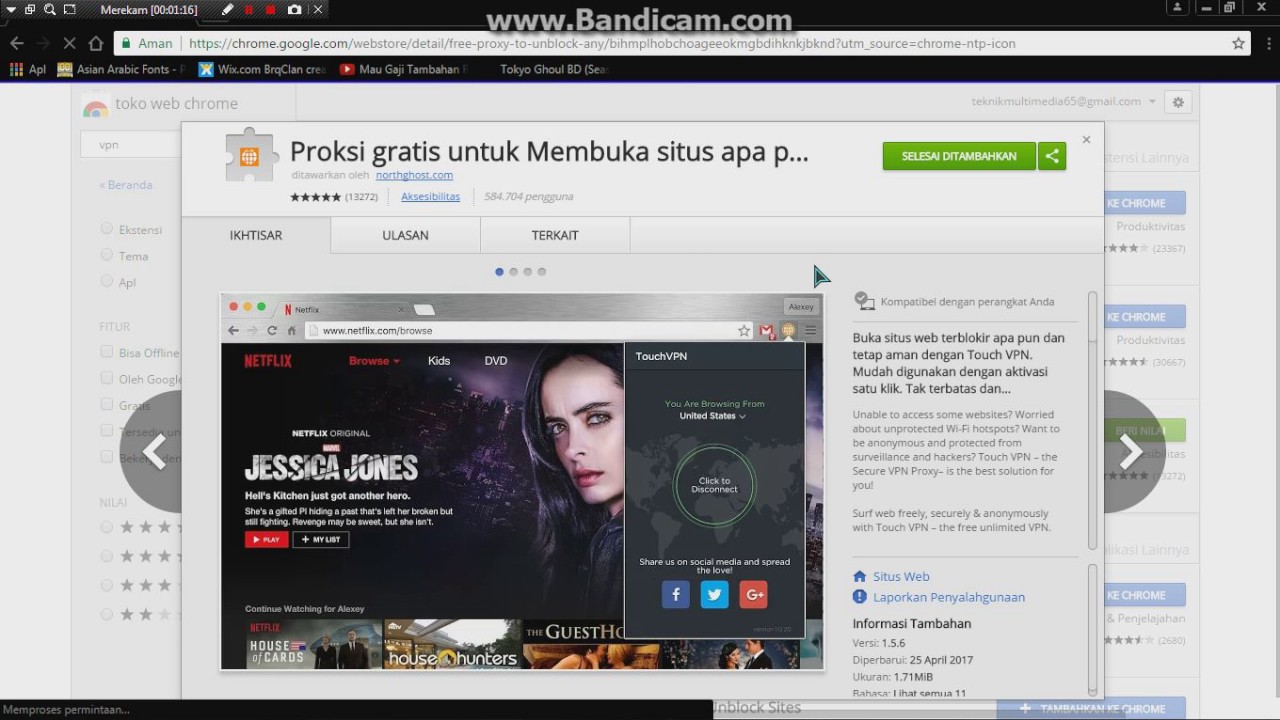This screenshot has width=1280, height=720.
Task: Click the Netflix TouchVPN screenshot preview
Action: [x=522, y=482]
